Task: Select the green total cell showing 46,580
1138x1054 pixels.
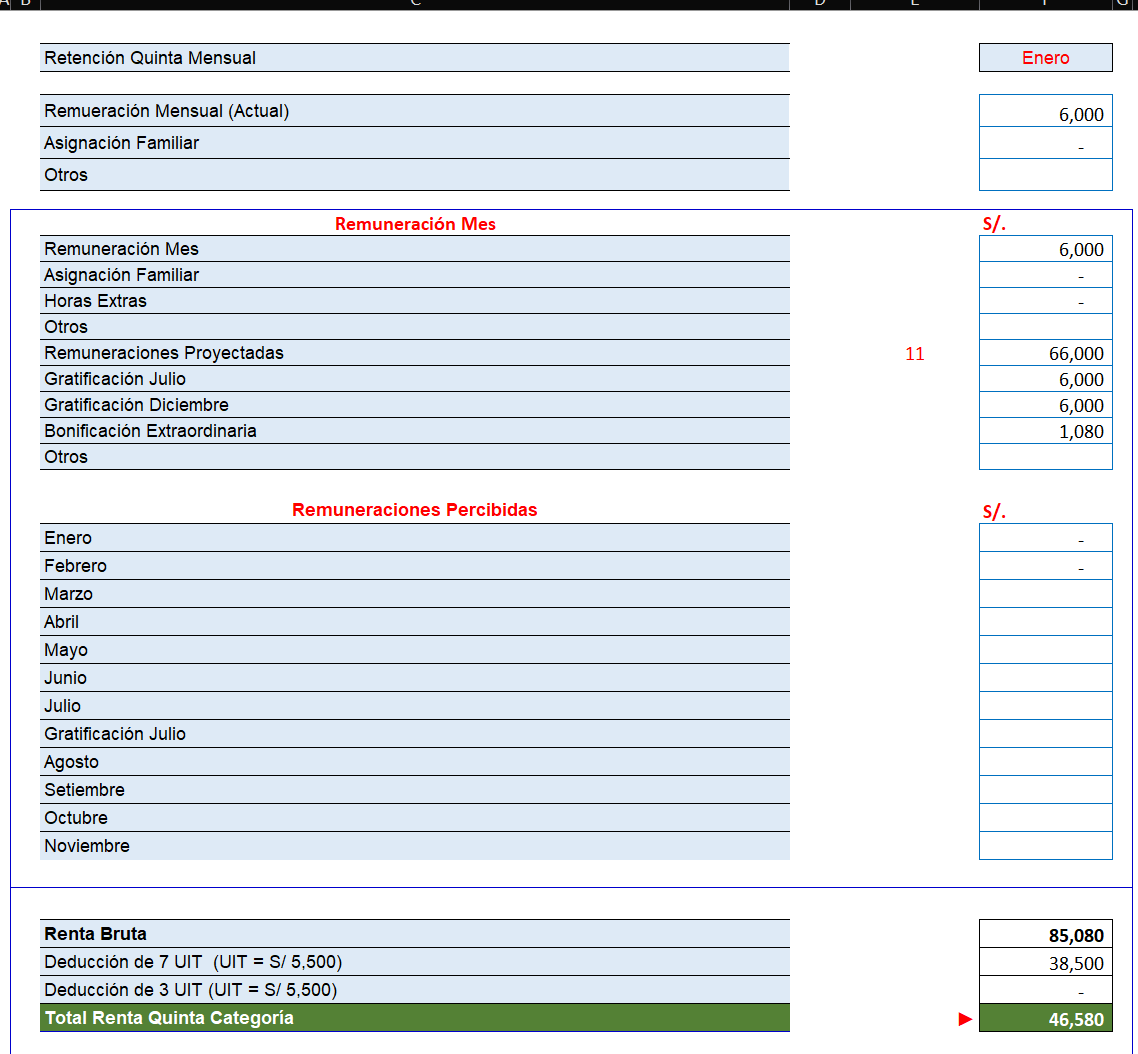Action: click(x=1045, y=1019)
